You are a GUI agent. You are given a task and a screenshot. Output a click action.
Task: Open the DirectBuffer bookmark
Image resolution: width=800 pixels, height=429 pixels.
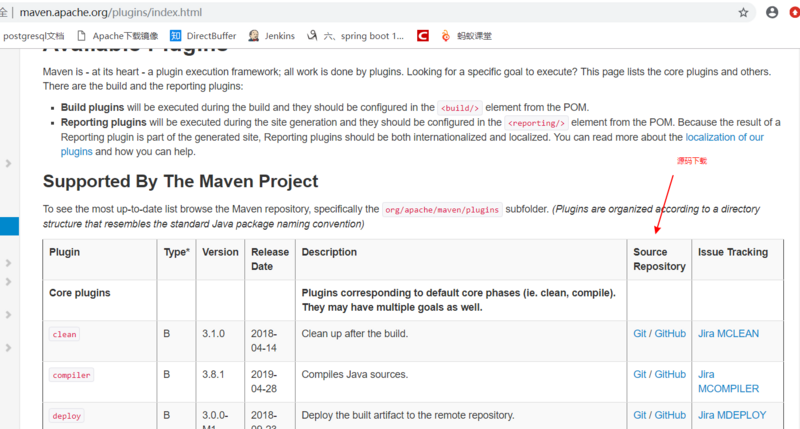[203, 36]
